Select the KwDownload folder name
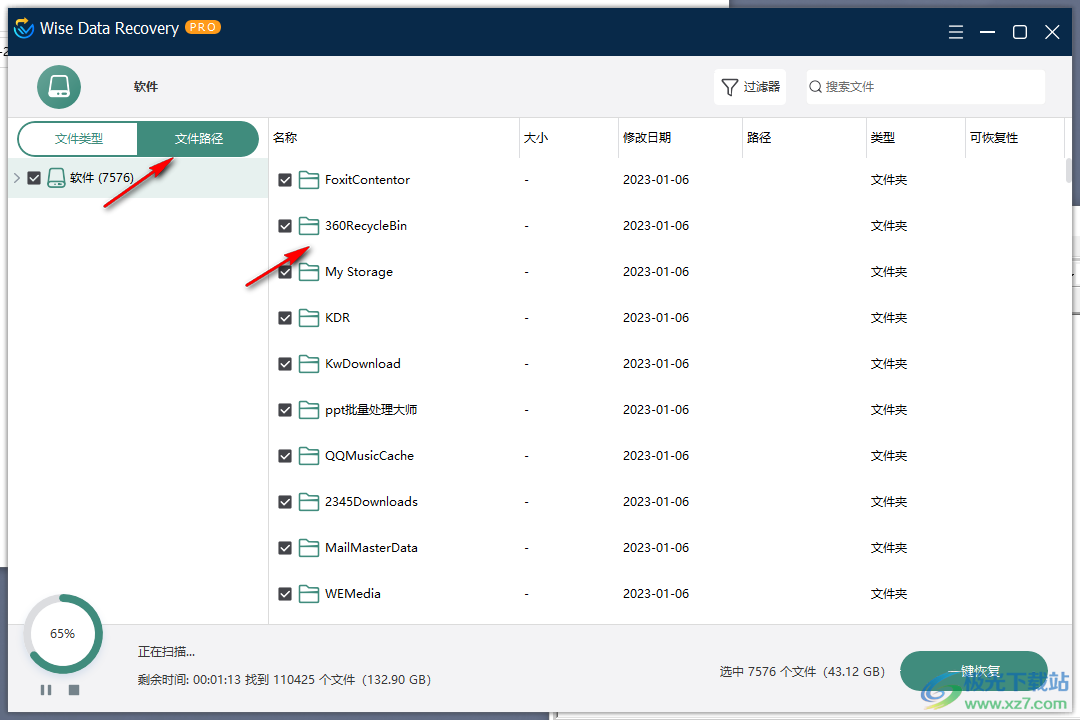 [x=362, y=364]
